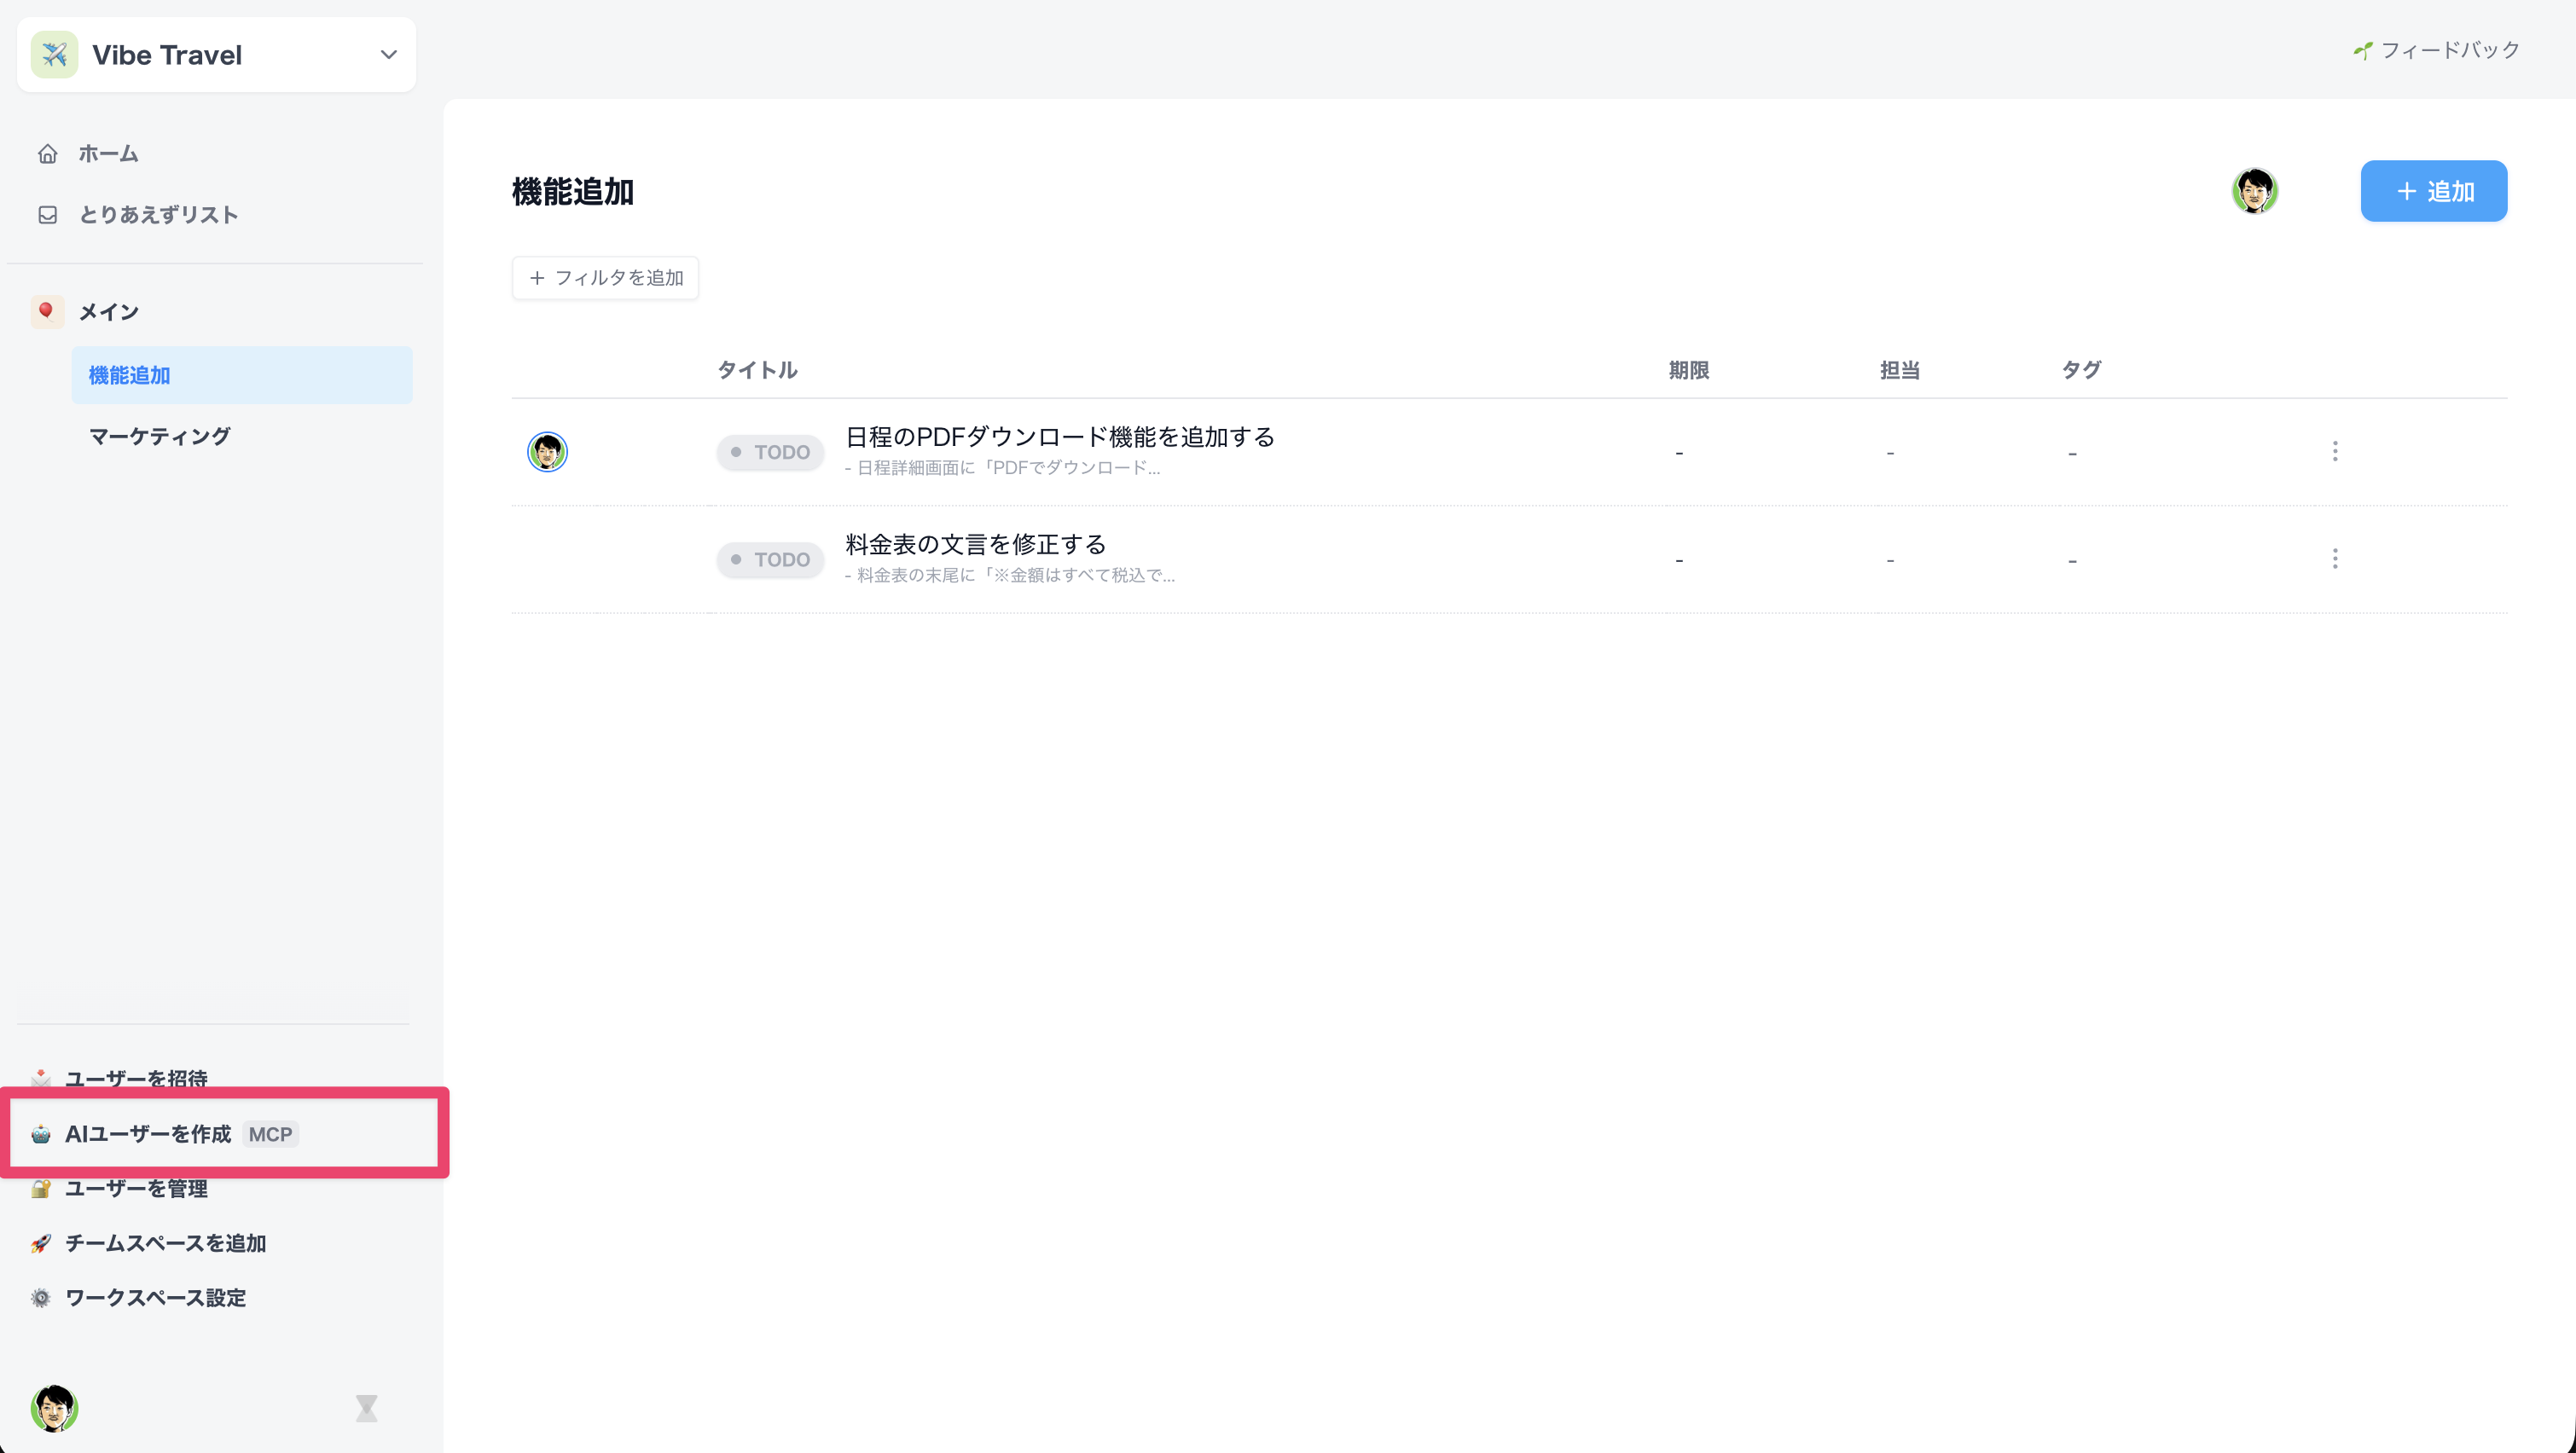Screen dimensions: 2576x1453
Task: Toggle TODO status of 日程のPDFダウンロード task
Action: point(770,452)
